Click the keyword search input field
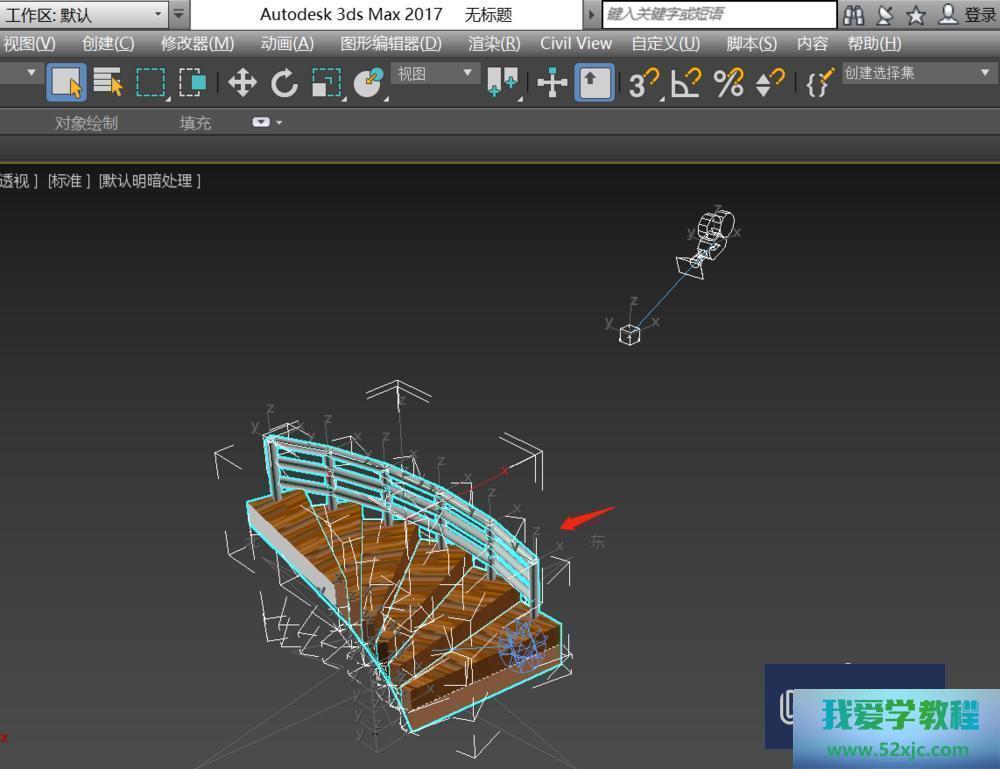 coord(719,15)
